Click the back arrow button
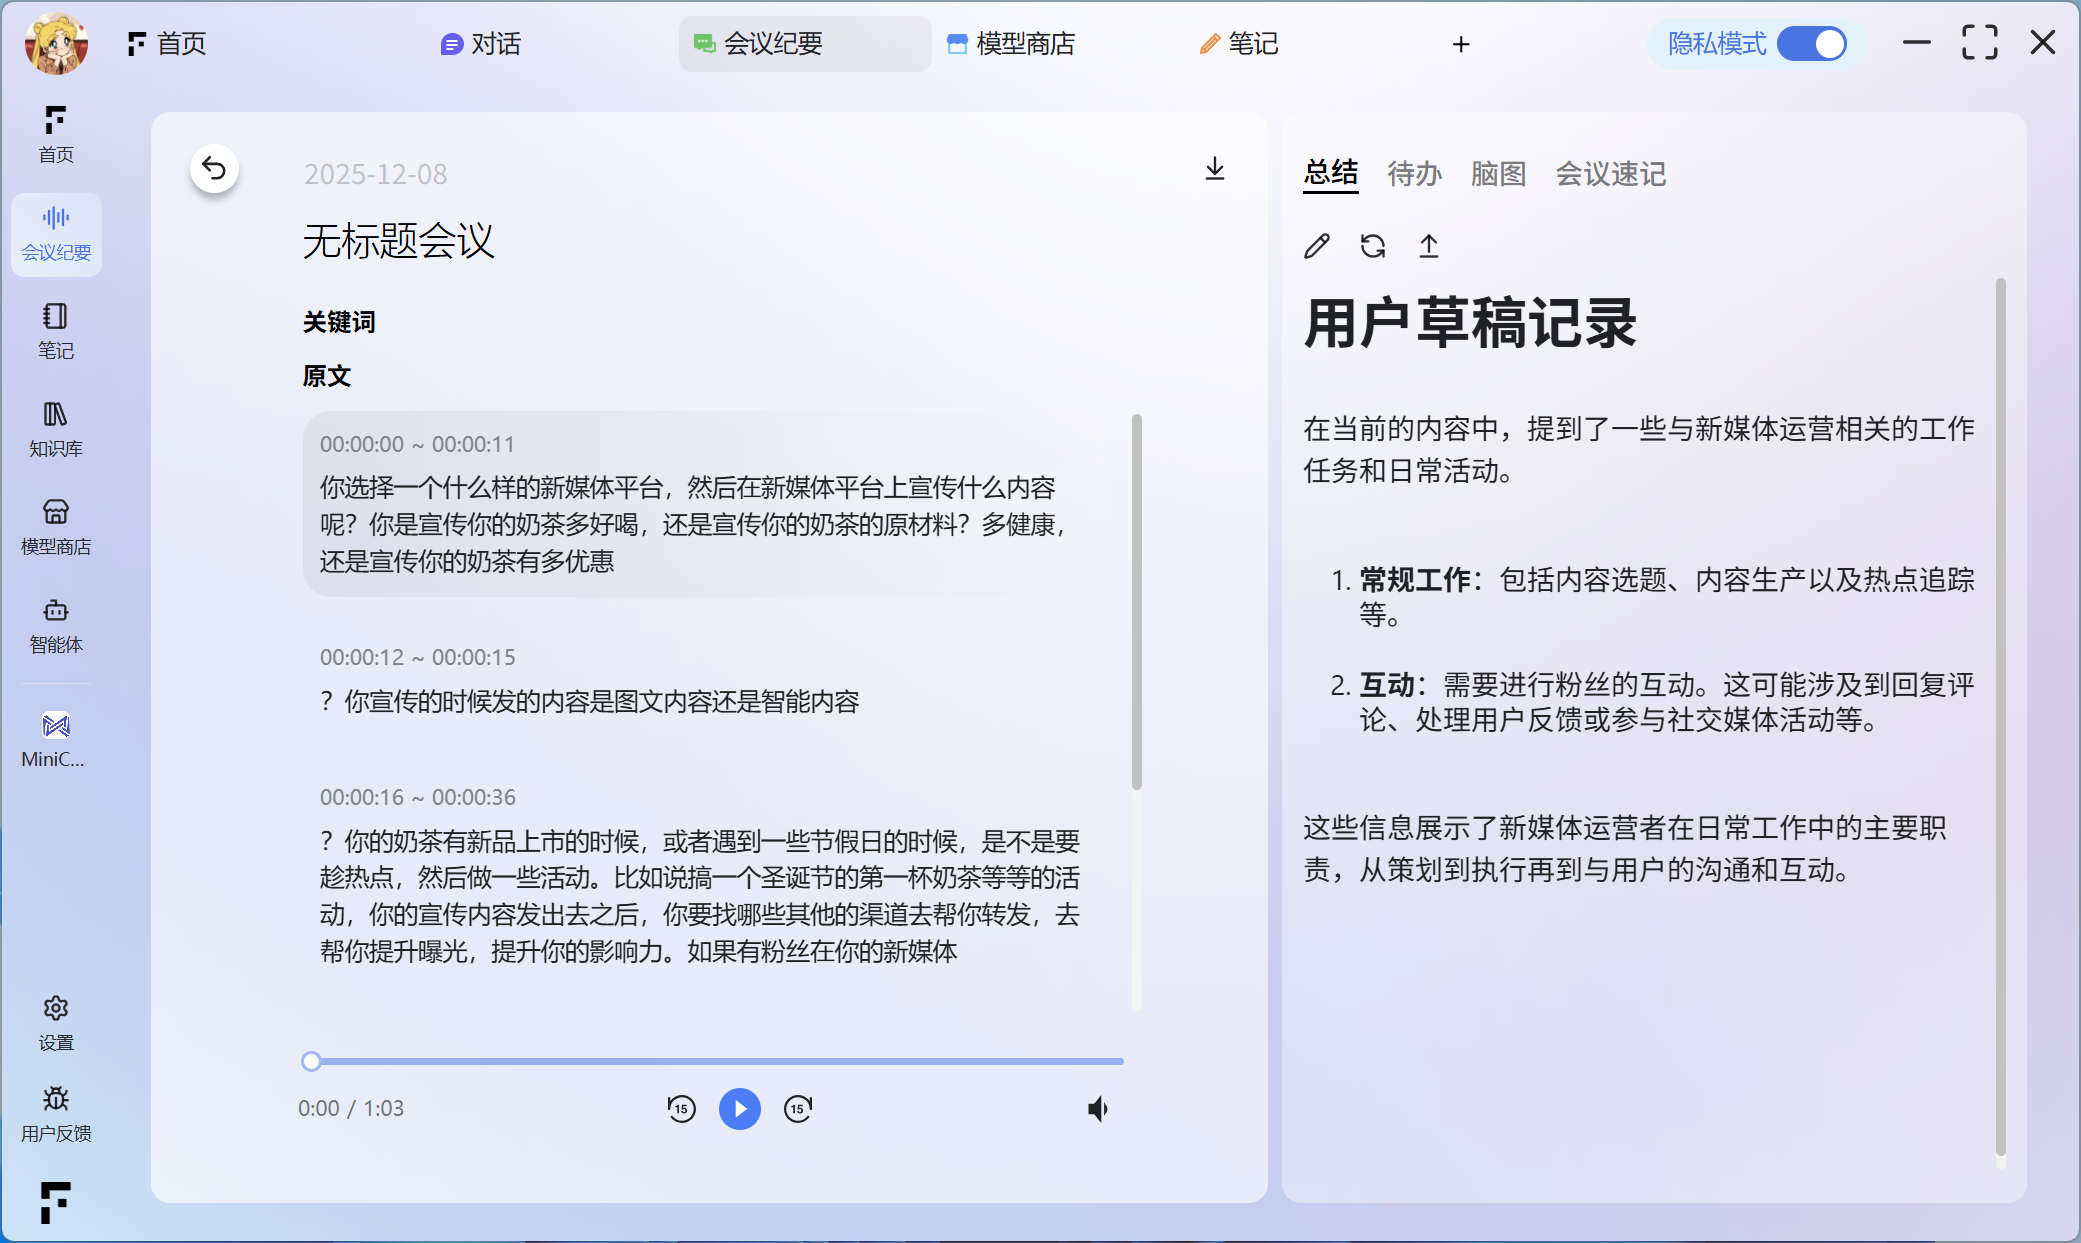 click(x=214, y=168)
